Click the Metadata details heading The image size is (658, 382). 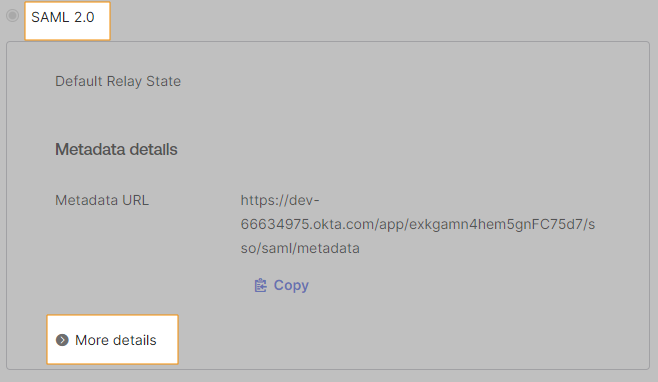116,149
